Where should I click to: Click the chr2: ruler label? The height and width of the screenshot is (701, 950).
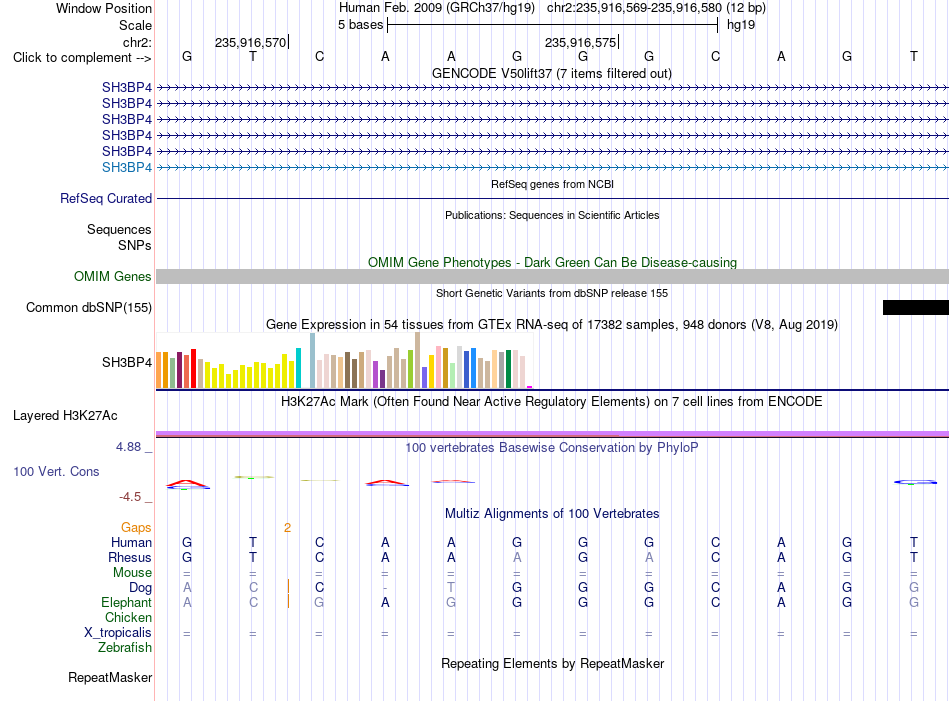click(137, 42)
